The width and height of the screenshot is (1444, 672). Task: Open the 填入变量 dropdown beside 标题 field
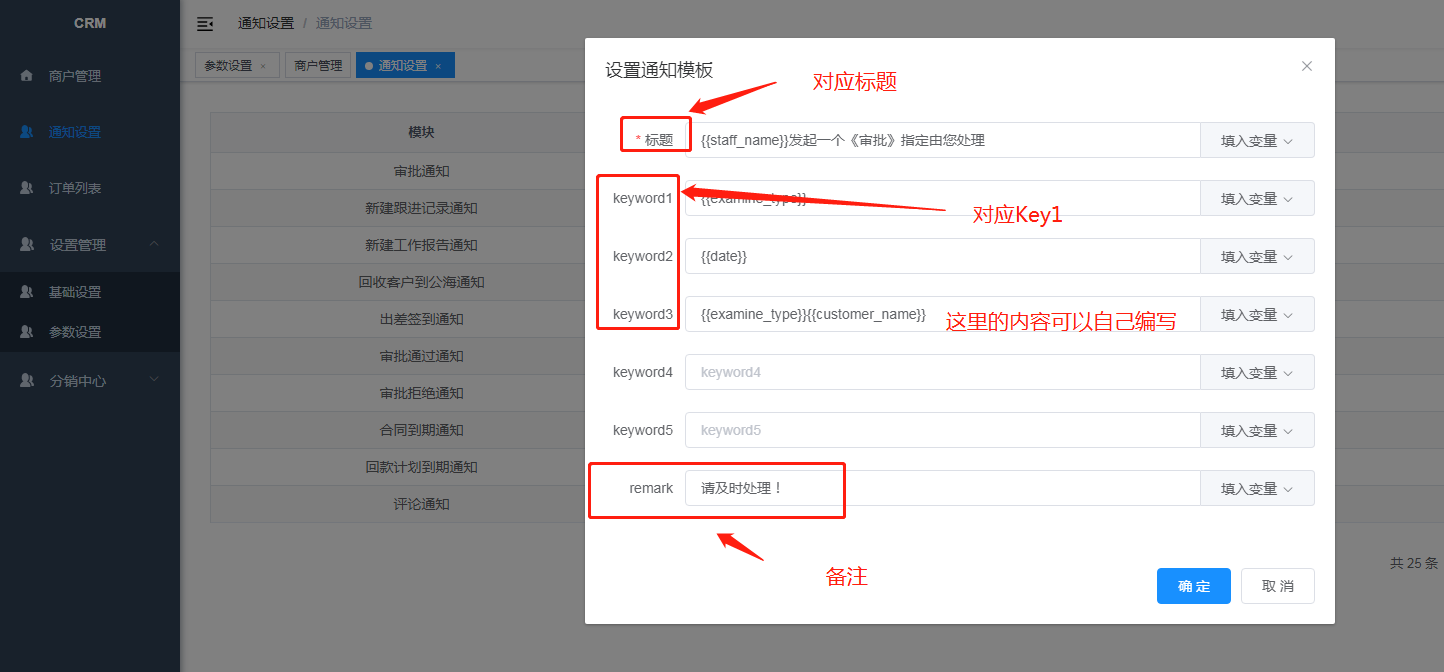coord(1257,140)
